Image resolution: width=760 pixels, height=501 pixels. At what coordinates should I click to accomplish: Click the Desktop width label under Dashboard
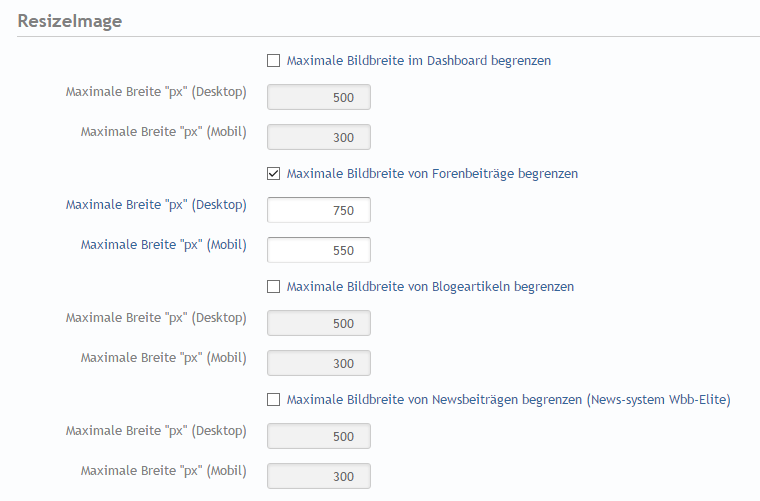[x=156, y=92]
